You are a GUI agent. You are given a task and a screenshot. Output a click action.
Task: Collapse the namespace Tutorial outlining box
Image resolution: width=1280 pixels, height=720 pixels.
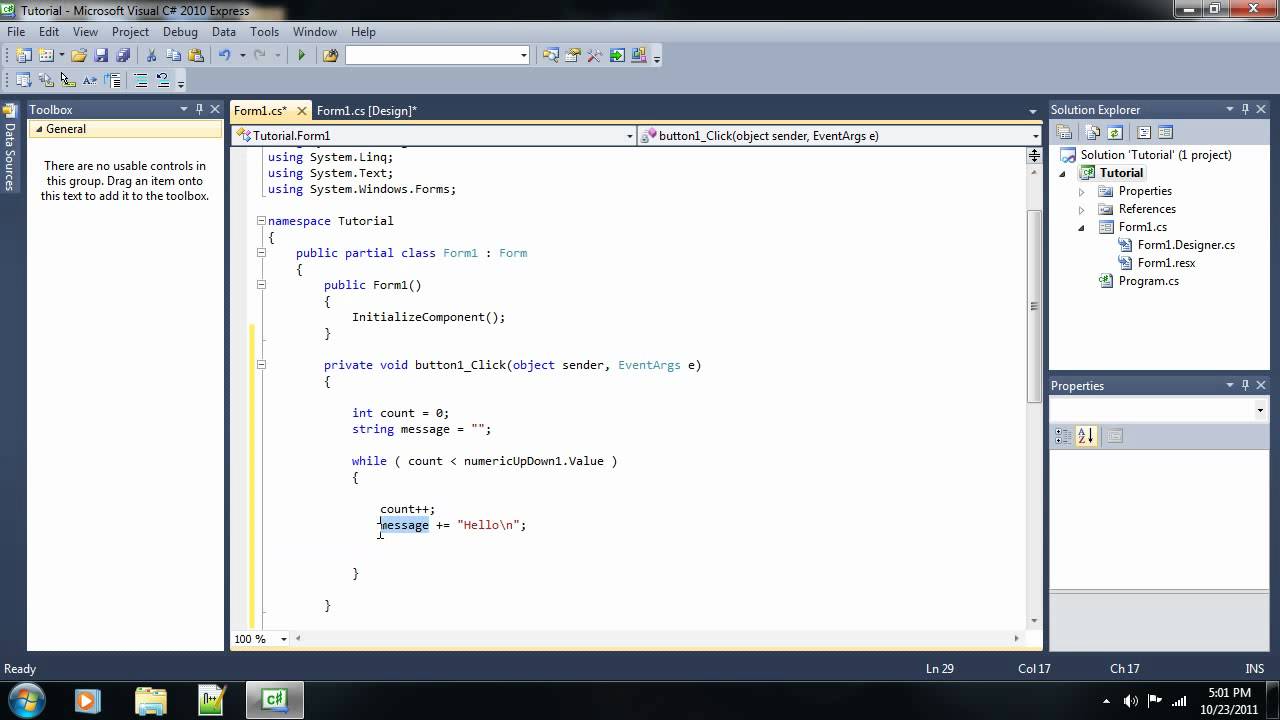[x=261, y=221]
